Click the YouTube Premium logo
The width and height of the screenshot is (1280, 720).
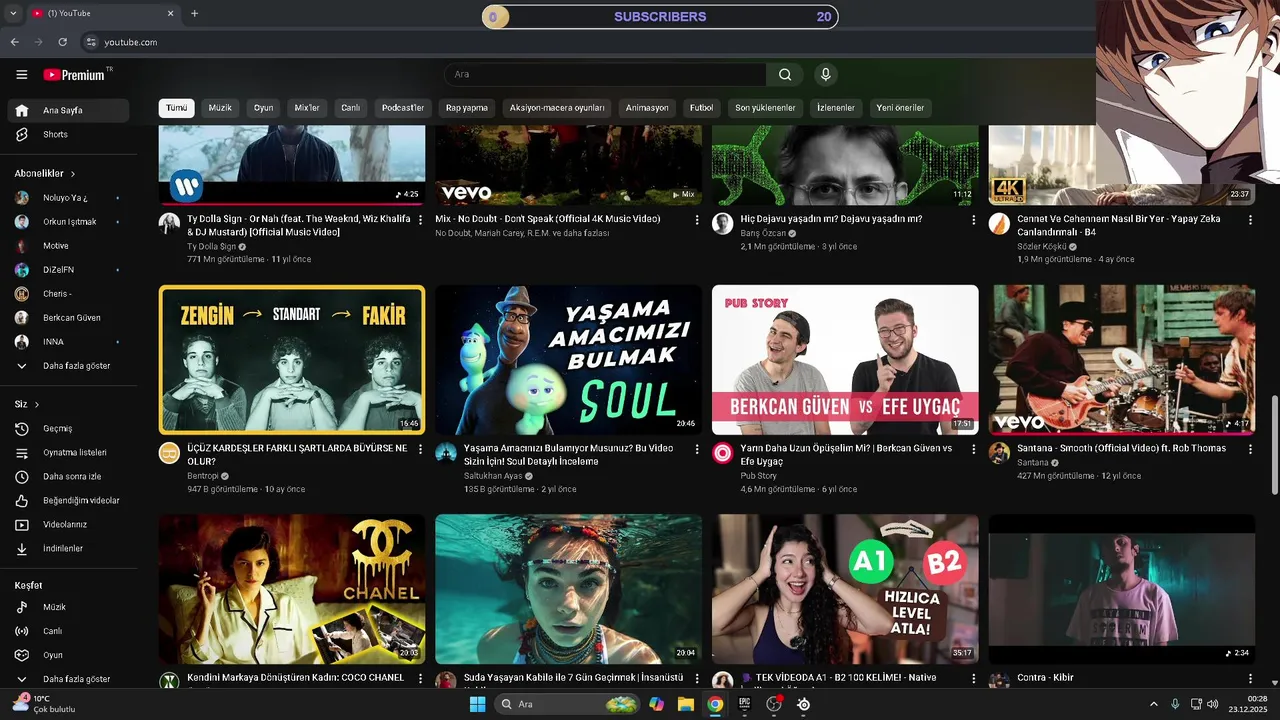pyautogui.click(x=76, y=75)
